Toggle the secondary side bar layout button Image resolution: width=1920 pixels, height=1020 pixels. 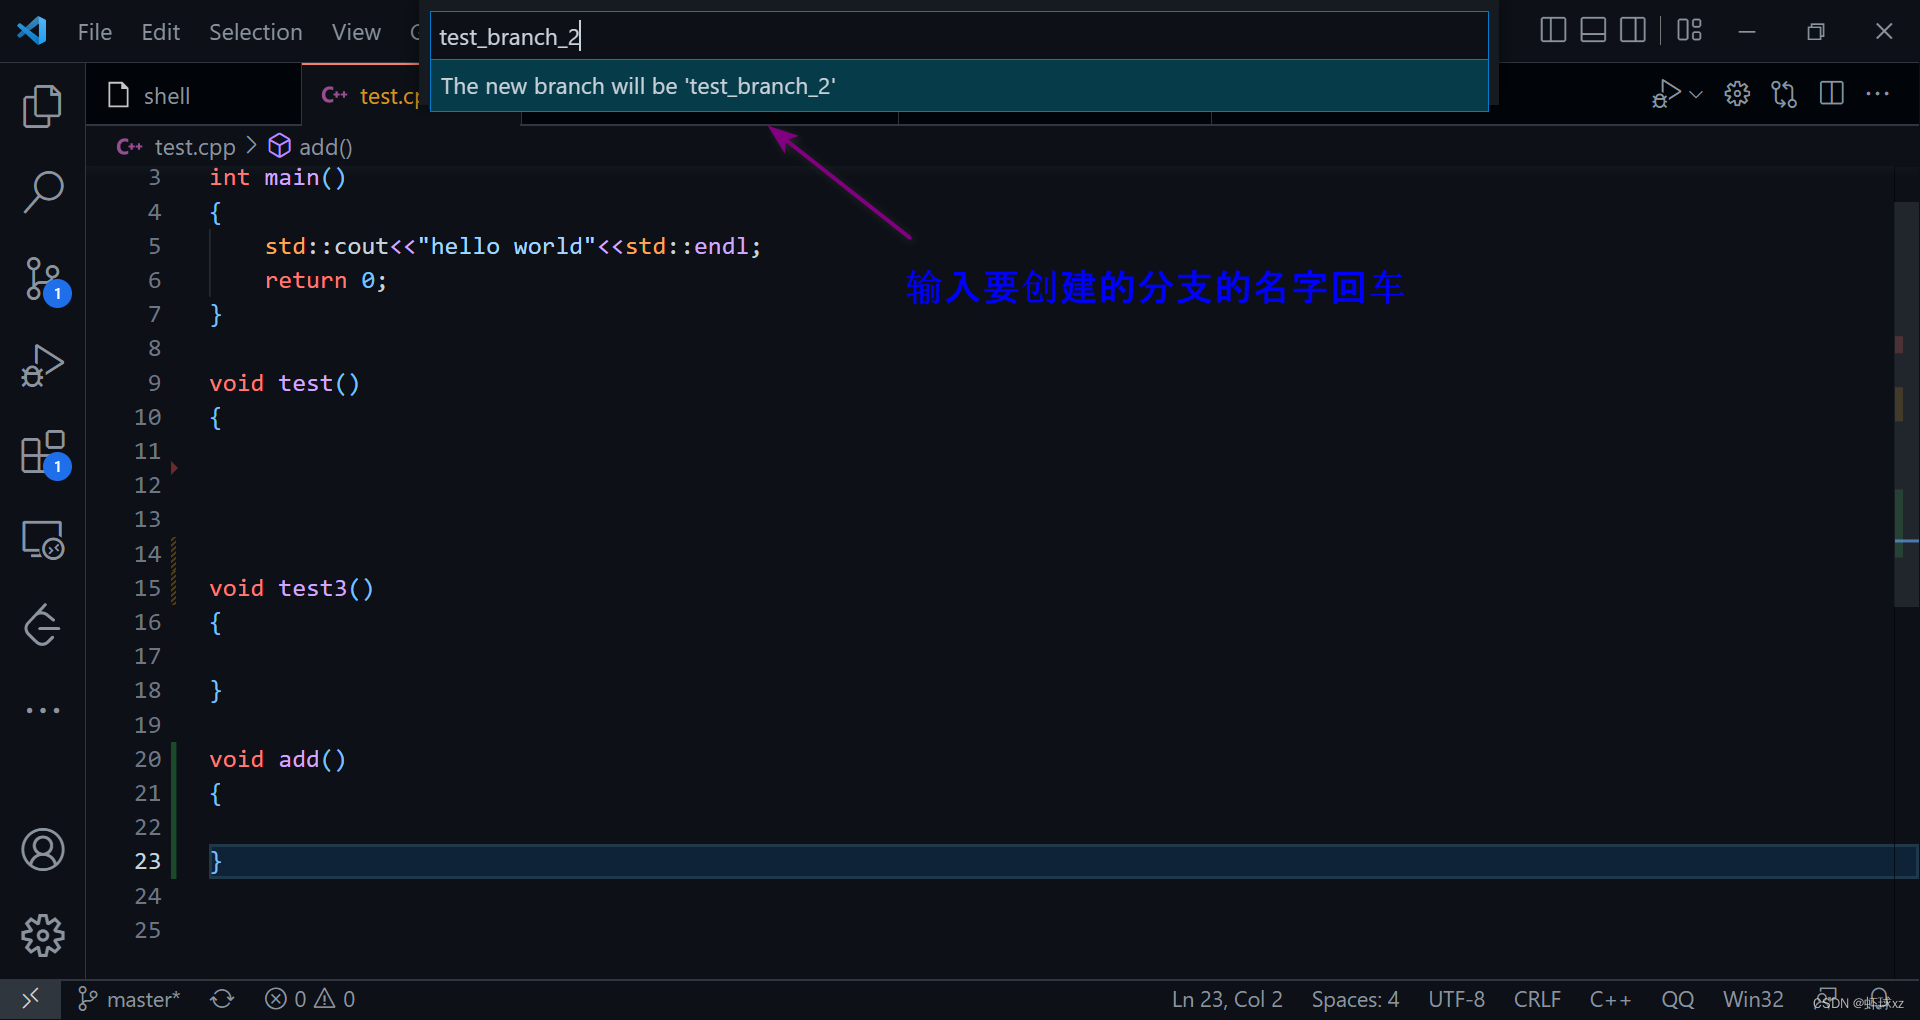click(1633, 30)
